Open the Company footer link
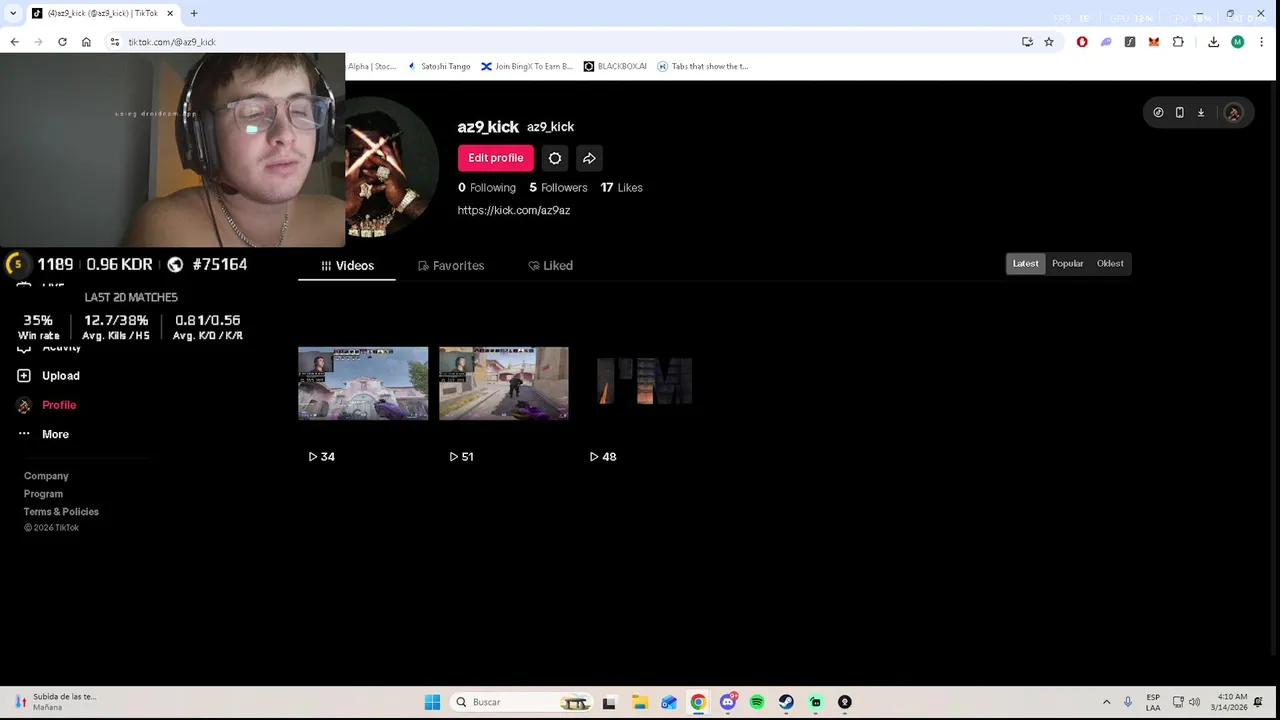 [46, 476]
